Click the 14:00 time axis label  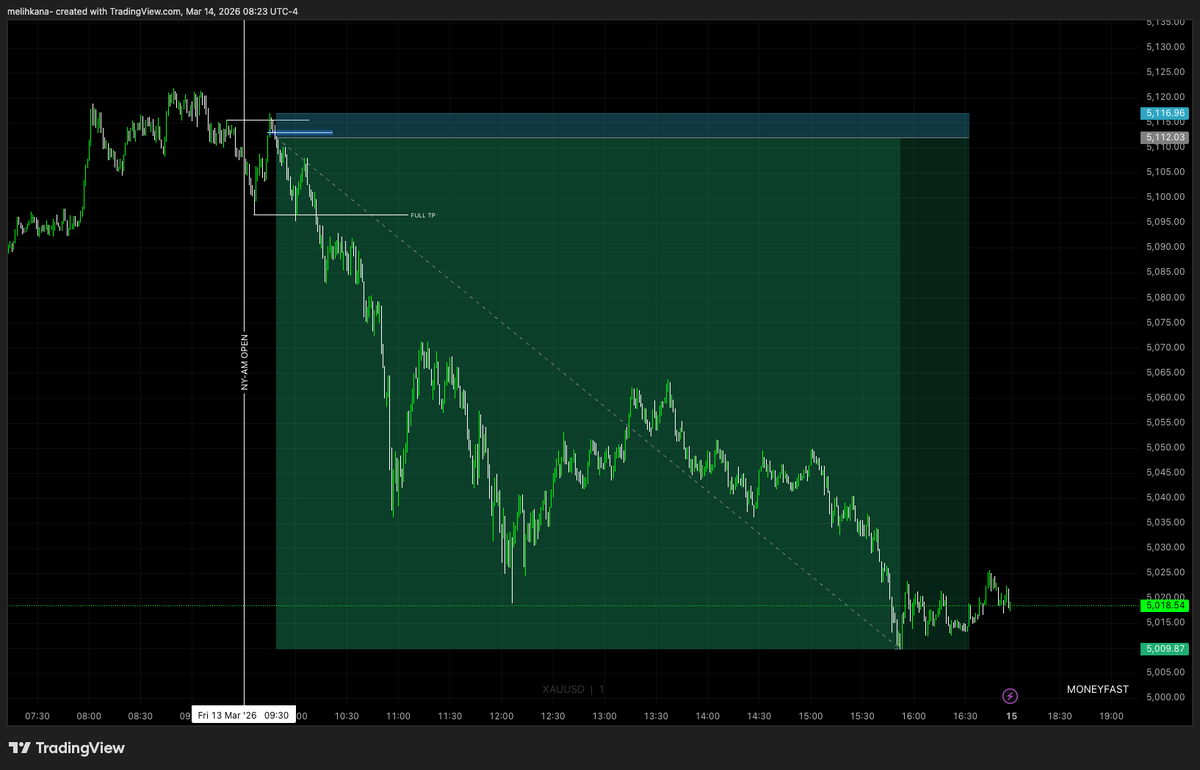coord(707,716)
